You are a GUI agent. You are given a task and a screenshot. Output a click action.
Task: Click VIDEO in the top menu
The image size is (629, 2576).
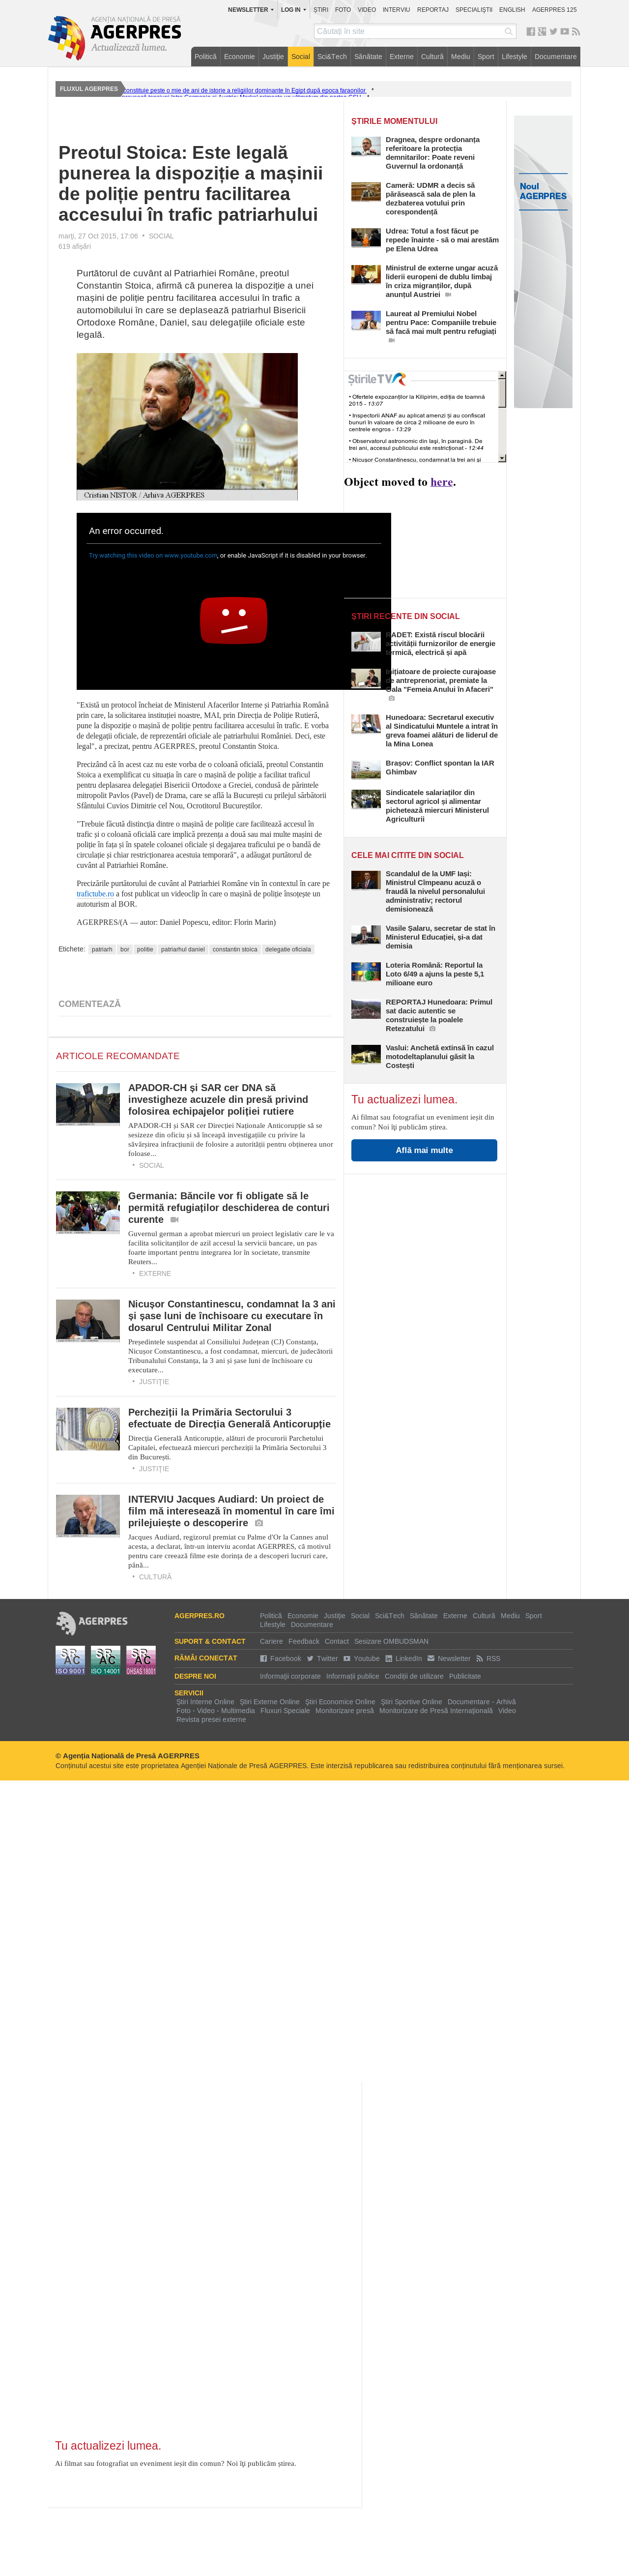367,10
